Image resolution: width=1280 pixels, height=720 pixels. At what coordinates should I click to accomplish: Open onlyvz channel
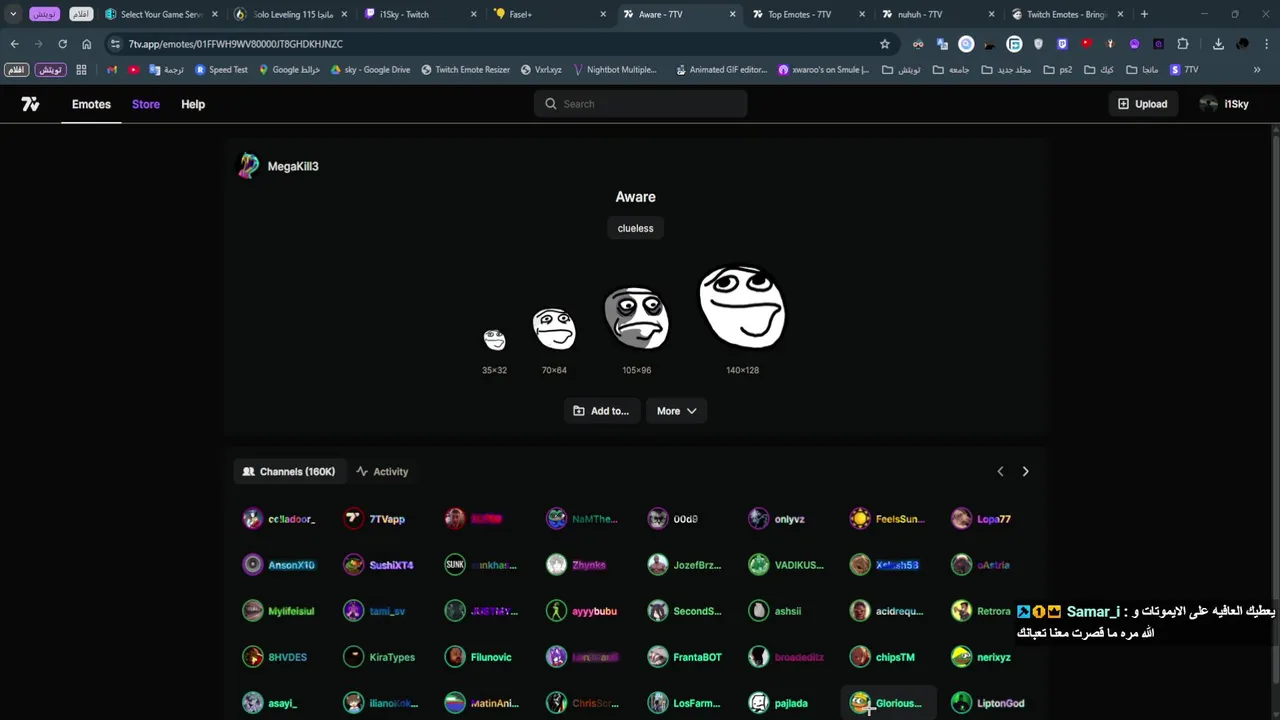tap(777, 519)
